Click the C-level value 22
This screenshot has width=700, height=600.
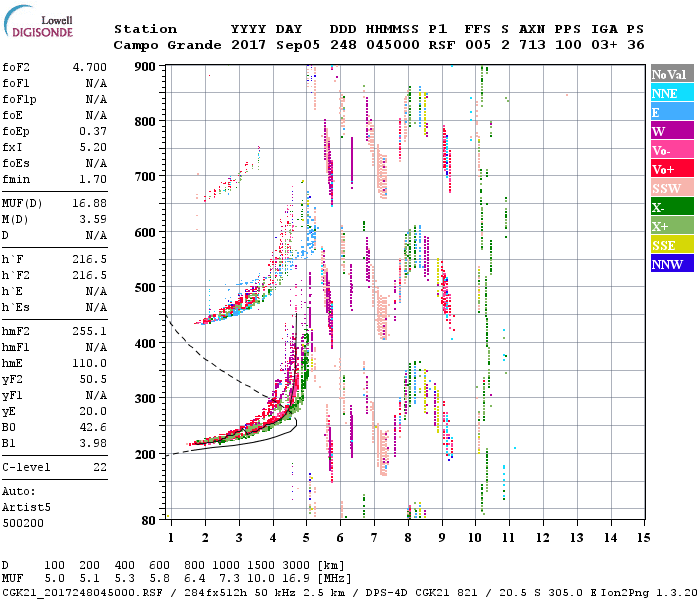pyautogui.click(x=100, y=467)
